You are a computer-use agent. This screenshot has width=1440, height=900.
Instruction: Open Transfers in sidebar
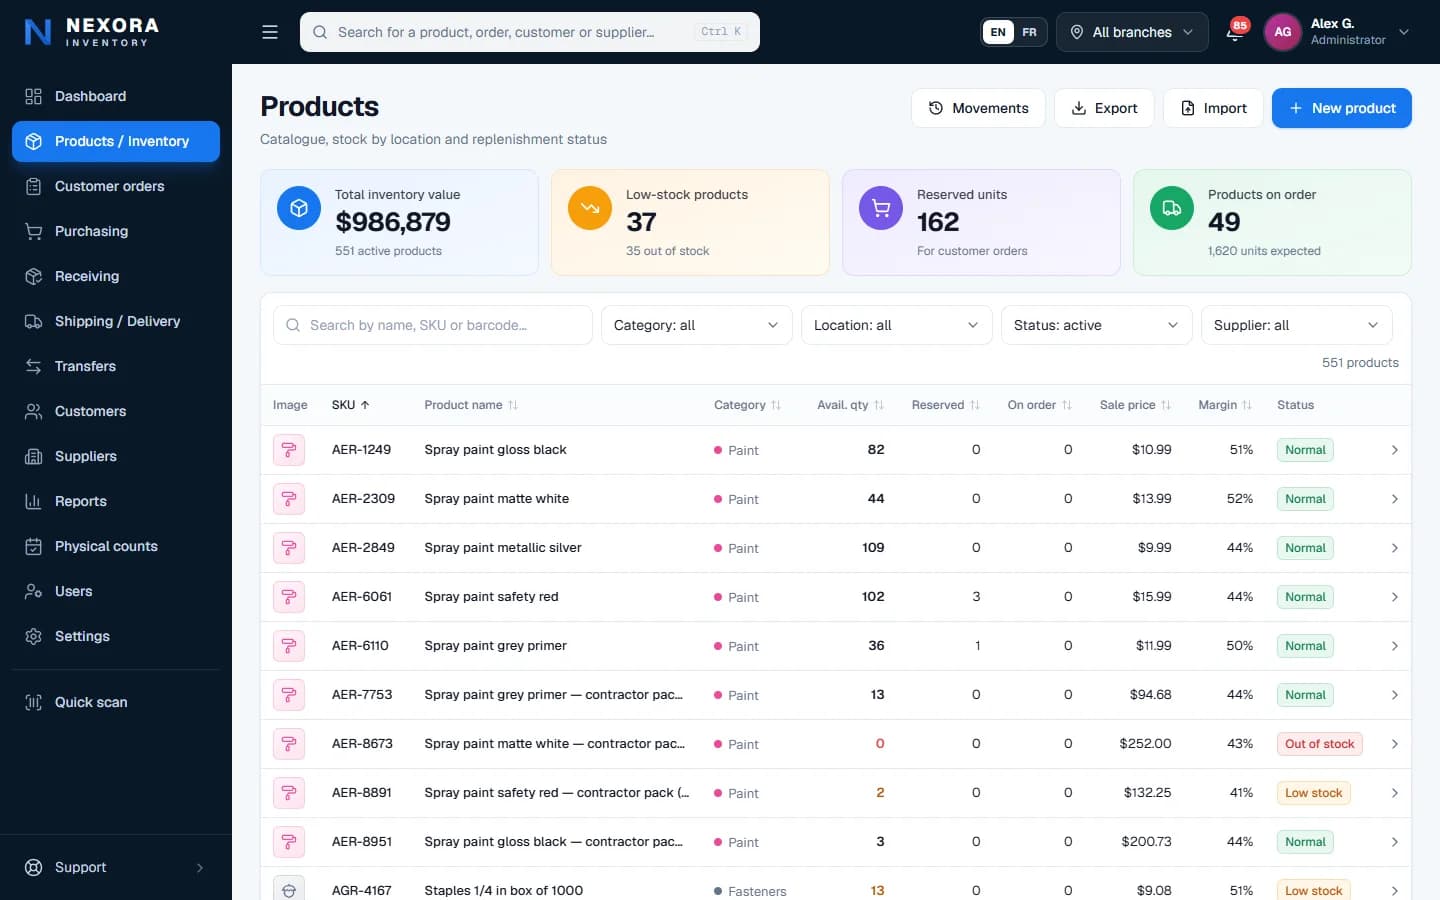116,366
